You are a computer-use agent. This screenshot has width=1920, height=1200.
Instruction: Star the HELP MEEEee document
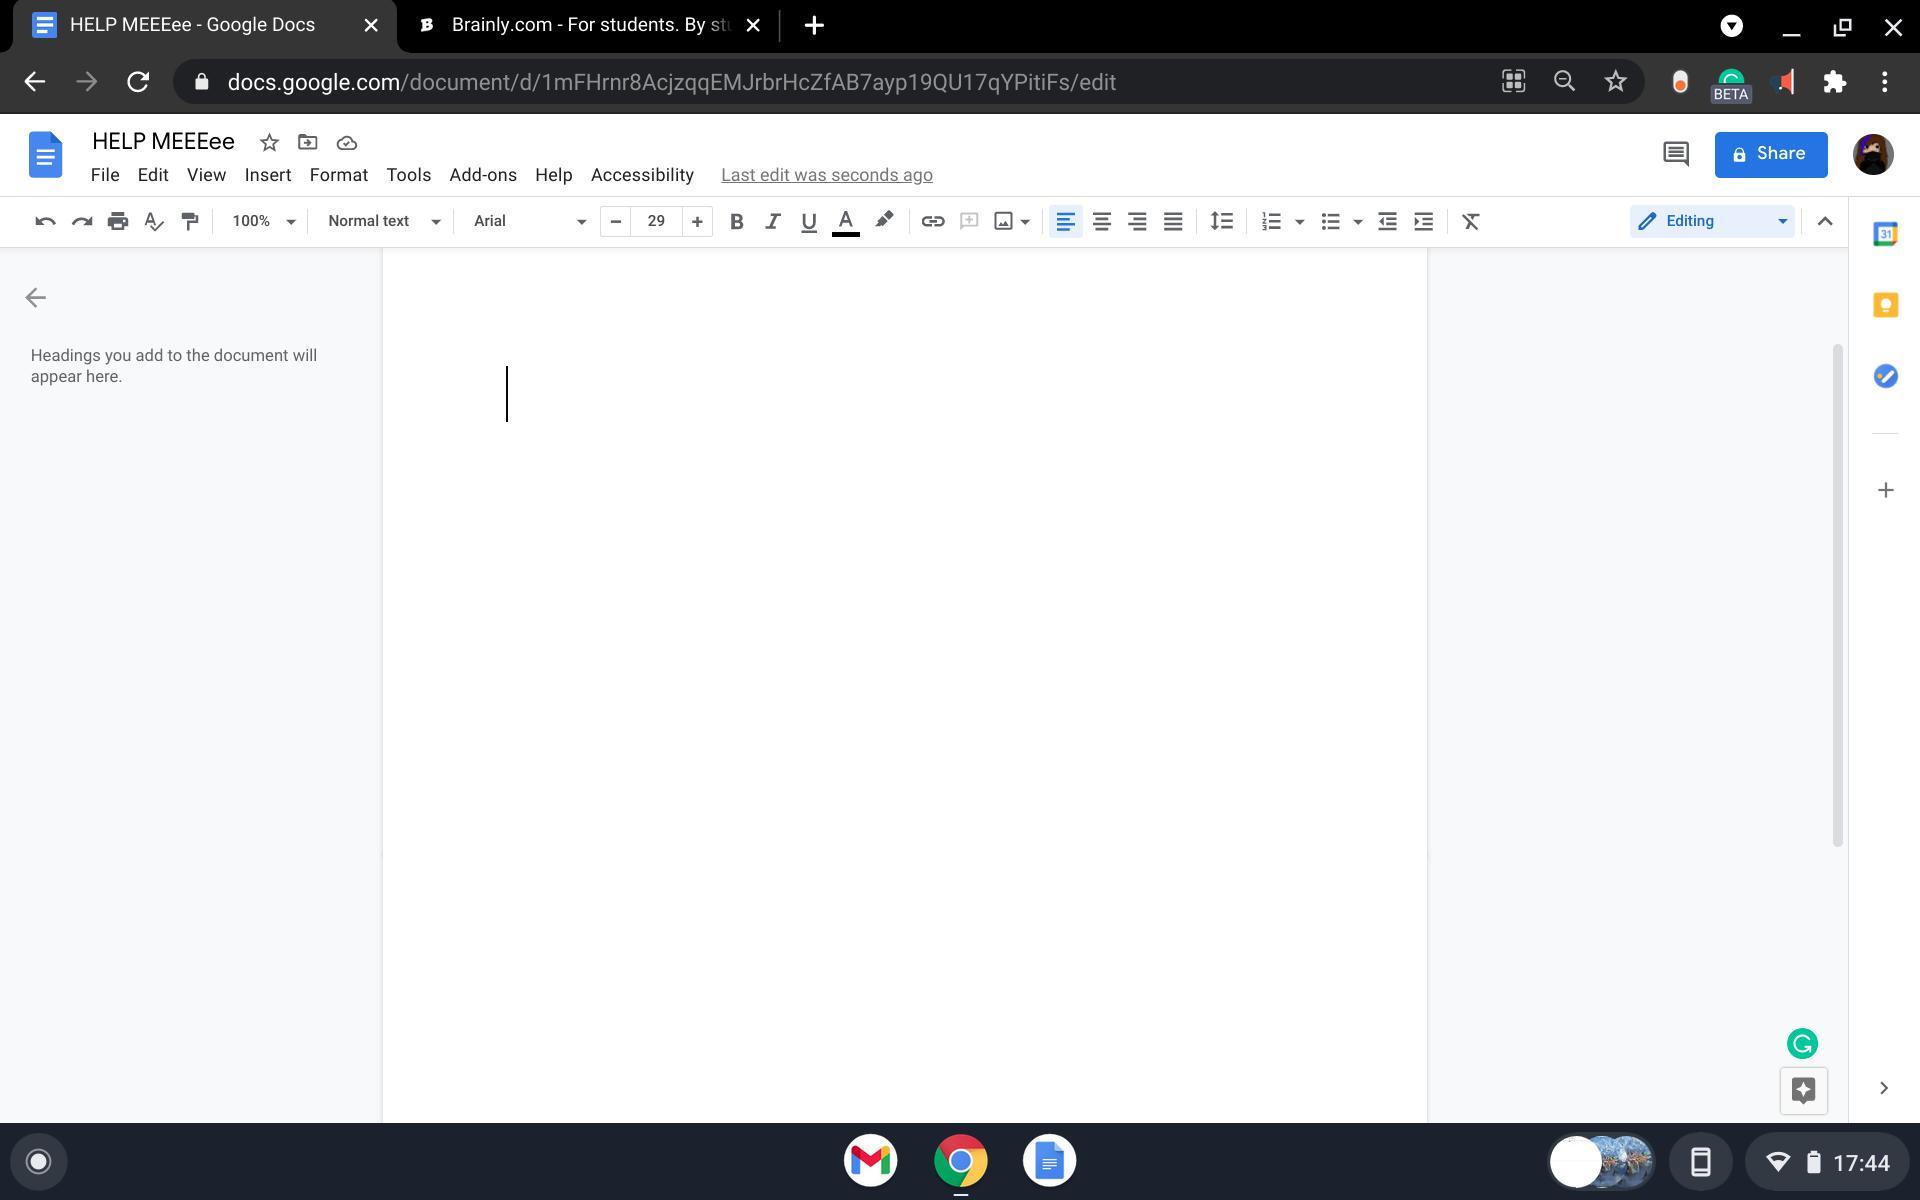(x=269, y=143)
